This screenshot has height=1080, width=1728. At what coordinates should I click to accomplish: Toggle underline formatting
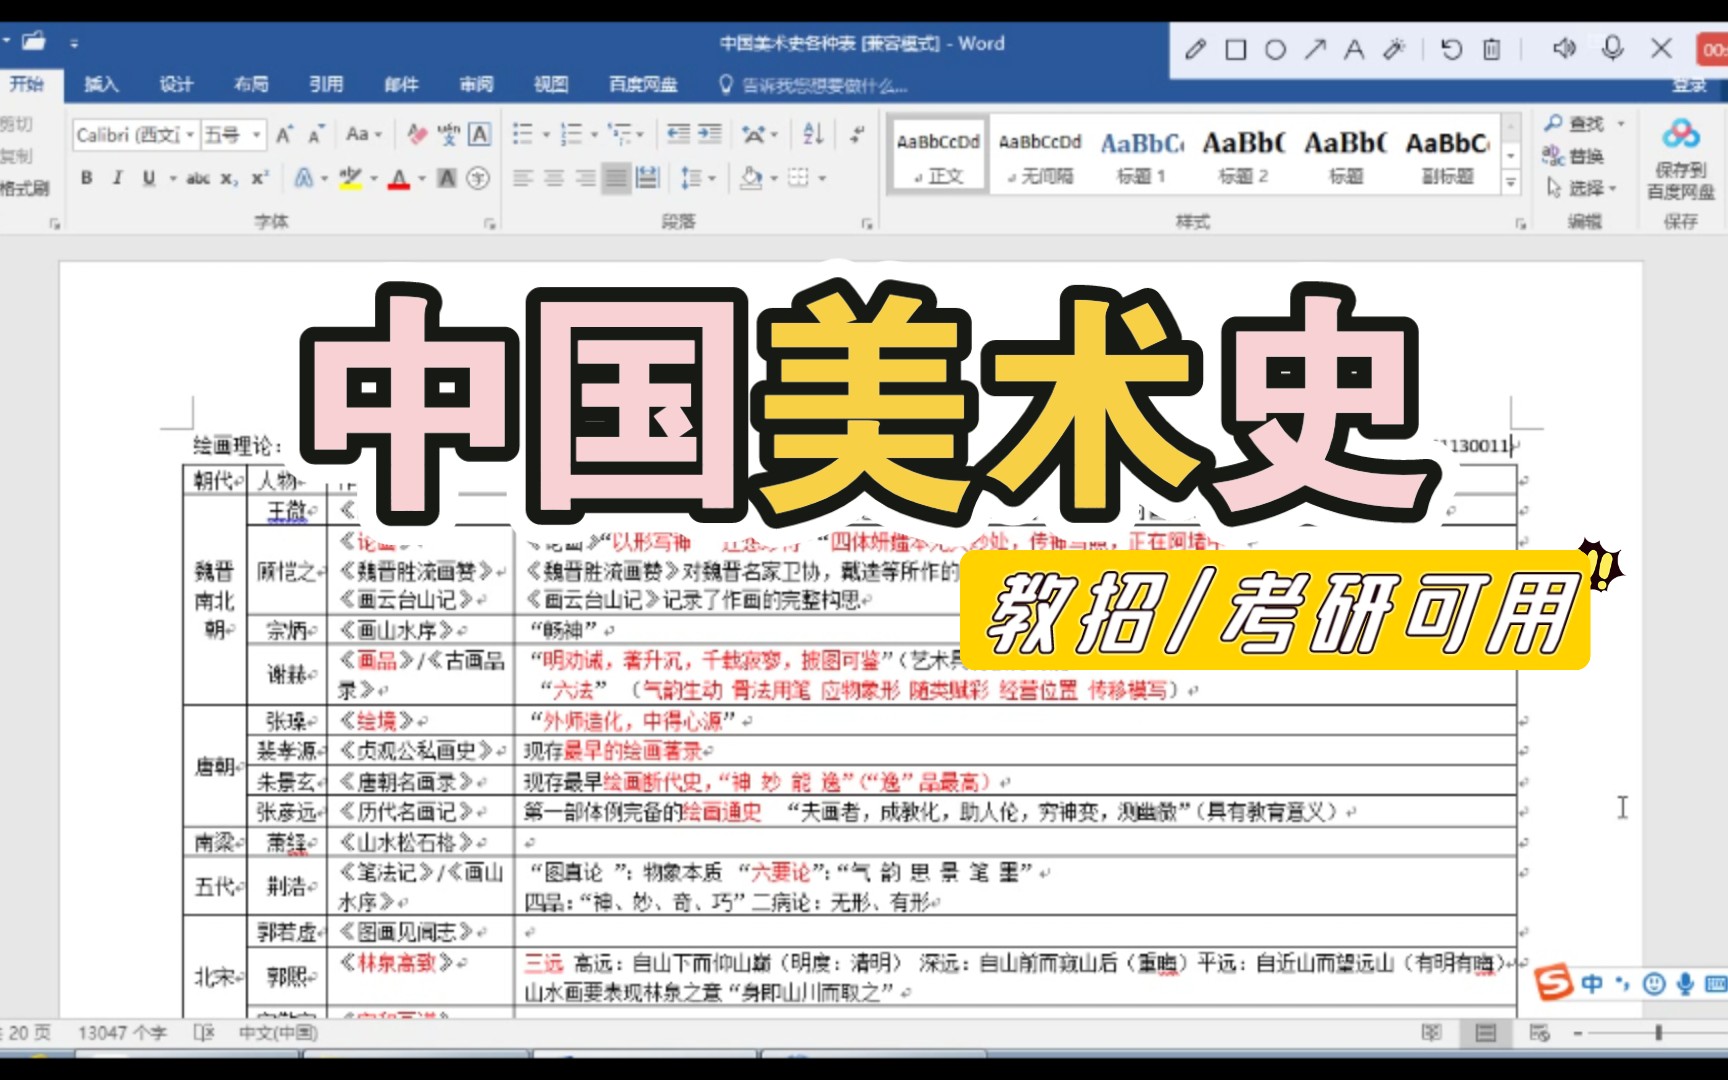[x=149, y=178]
